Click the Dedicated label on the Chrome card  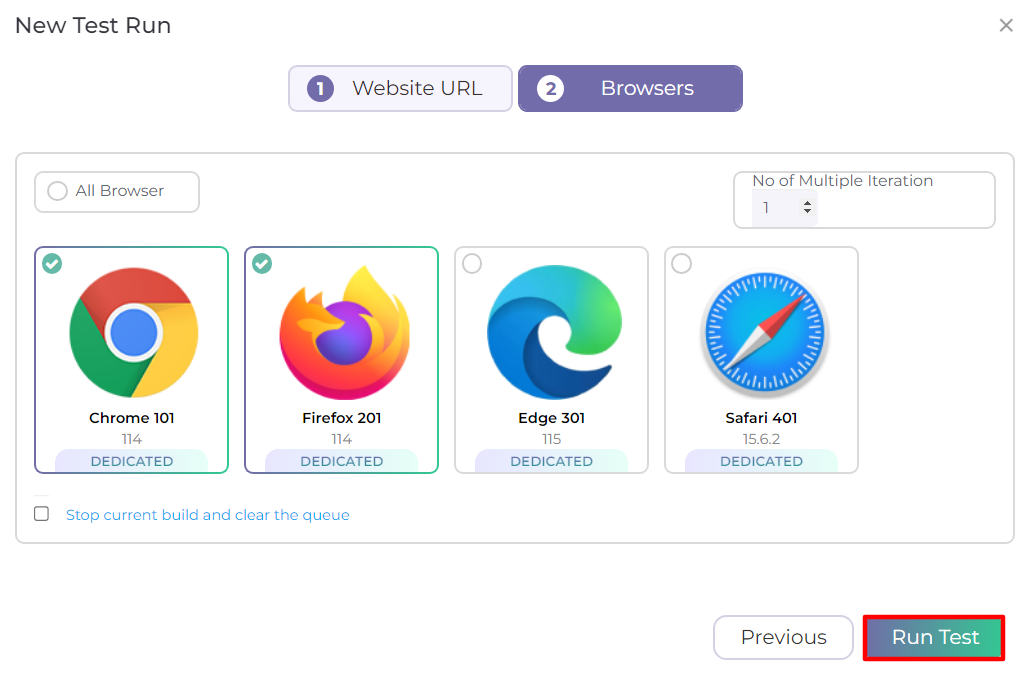pyautogui.click(x=131, y=461)
